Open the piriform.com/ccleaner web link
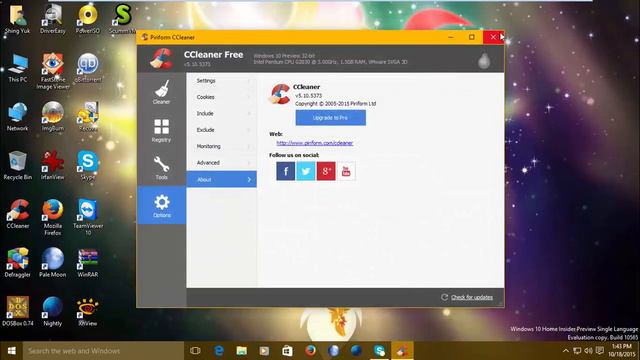 click(315, 143)
